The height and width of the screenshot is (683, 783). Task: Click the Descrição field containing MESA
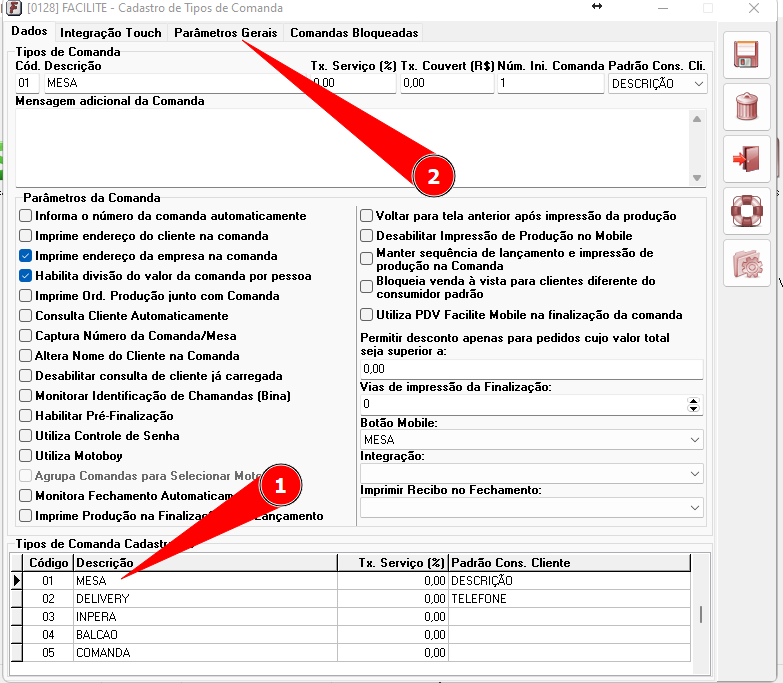click(x=175, y=83)
